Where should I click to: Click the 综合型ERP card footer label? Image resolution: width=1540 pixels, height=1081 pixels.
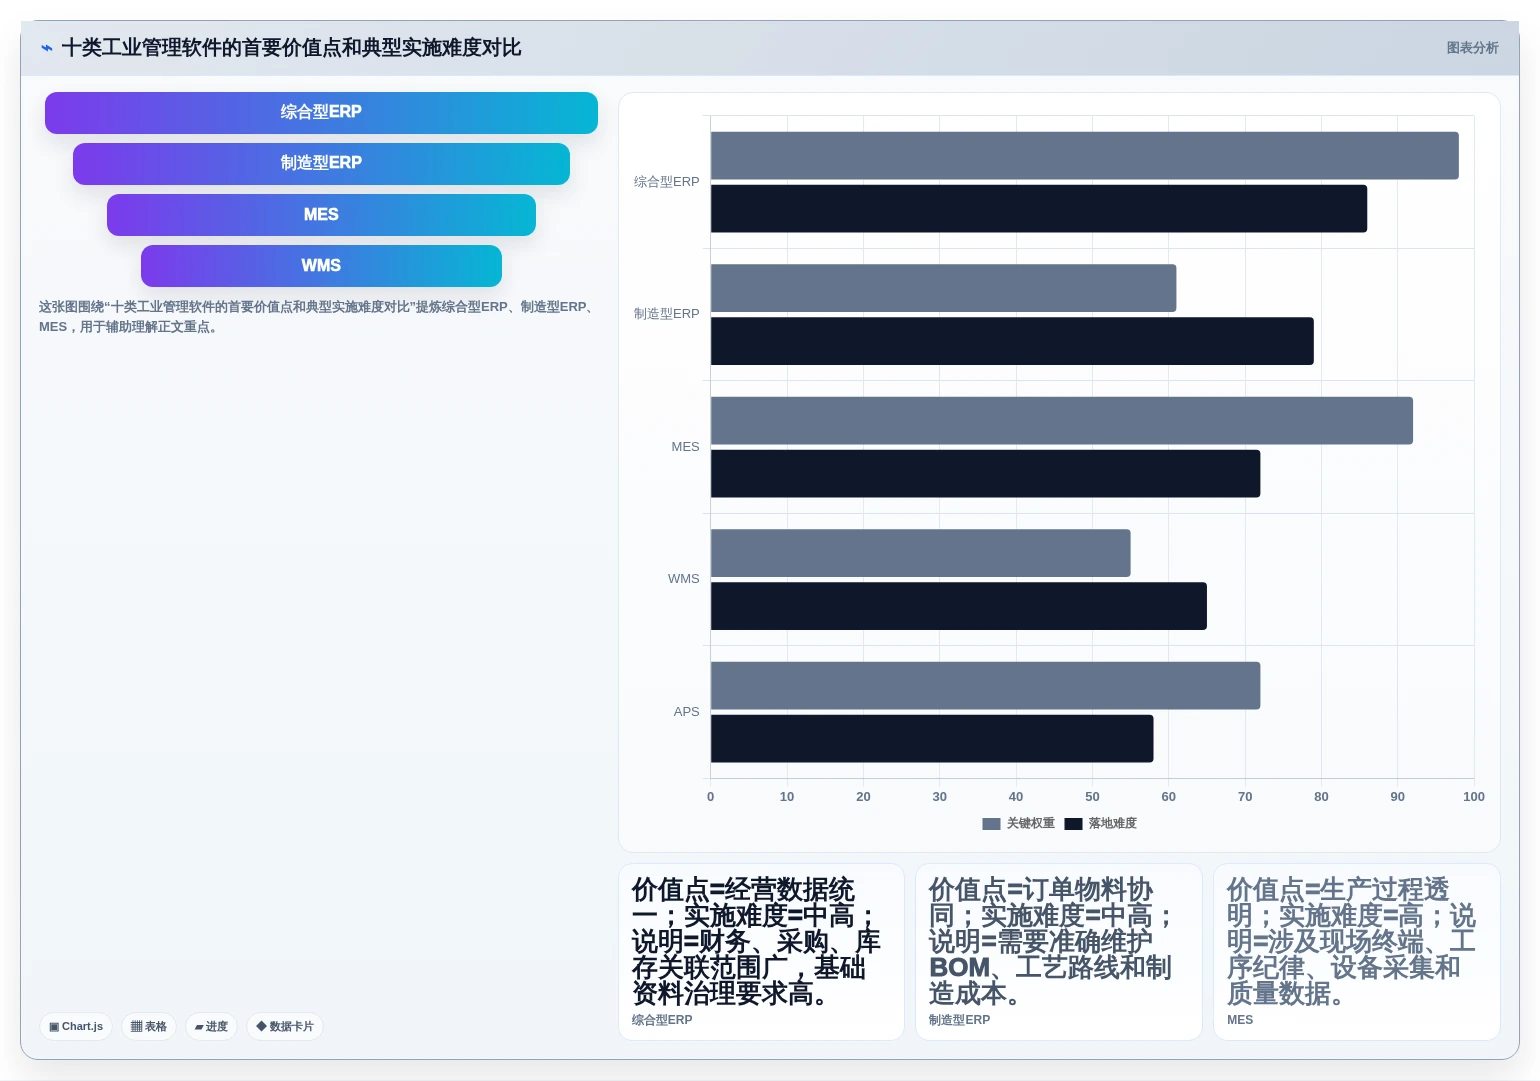(662, 1020)
